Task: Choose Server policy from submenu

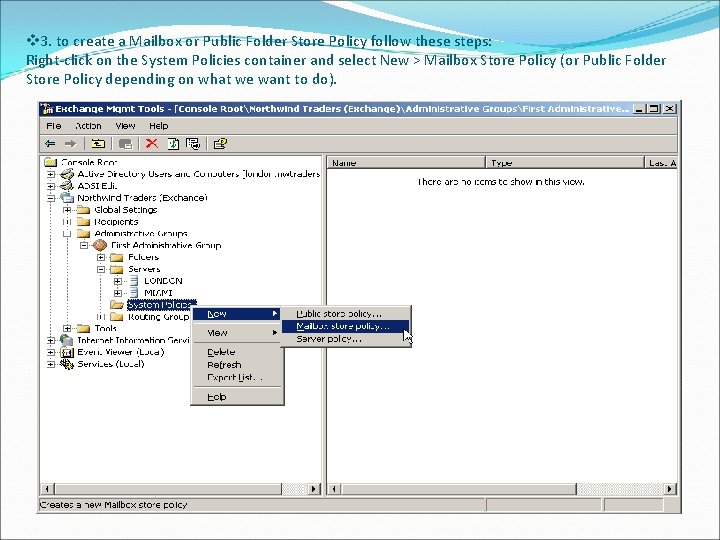Action: [x=345, y=339]
